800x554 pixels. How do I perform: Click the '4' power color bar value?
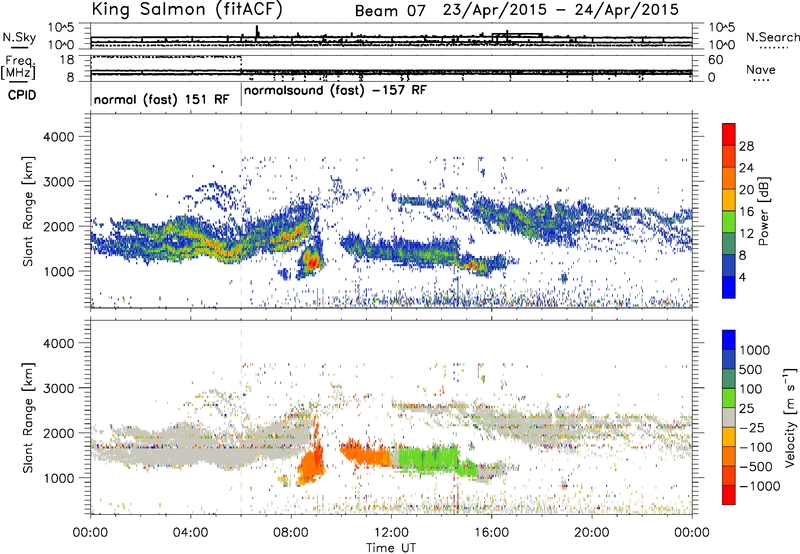pyautogui.click(x=742, y=278)
